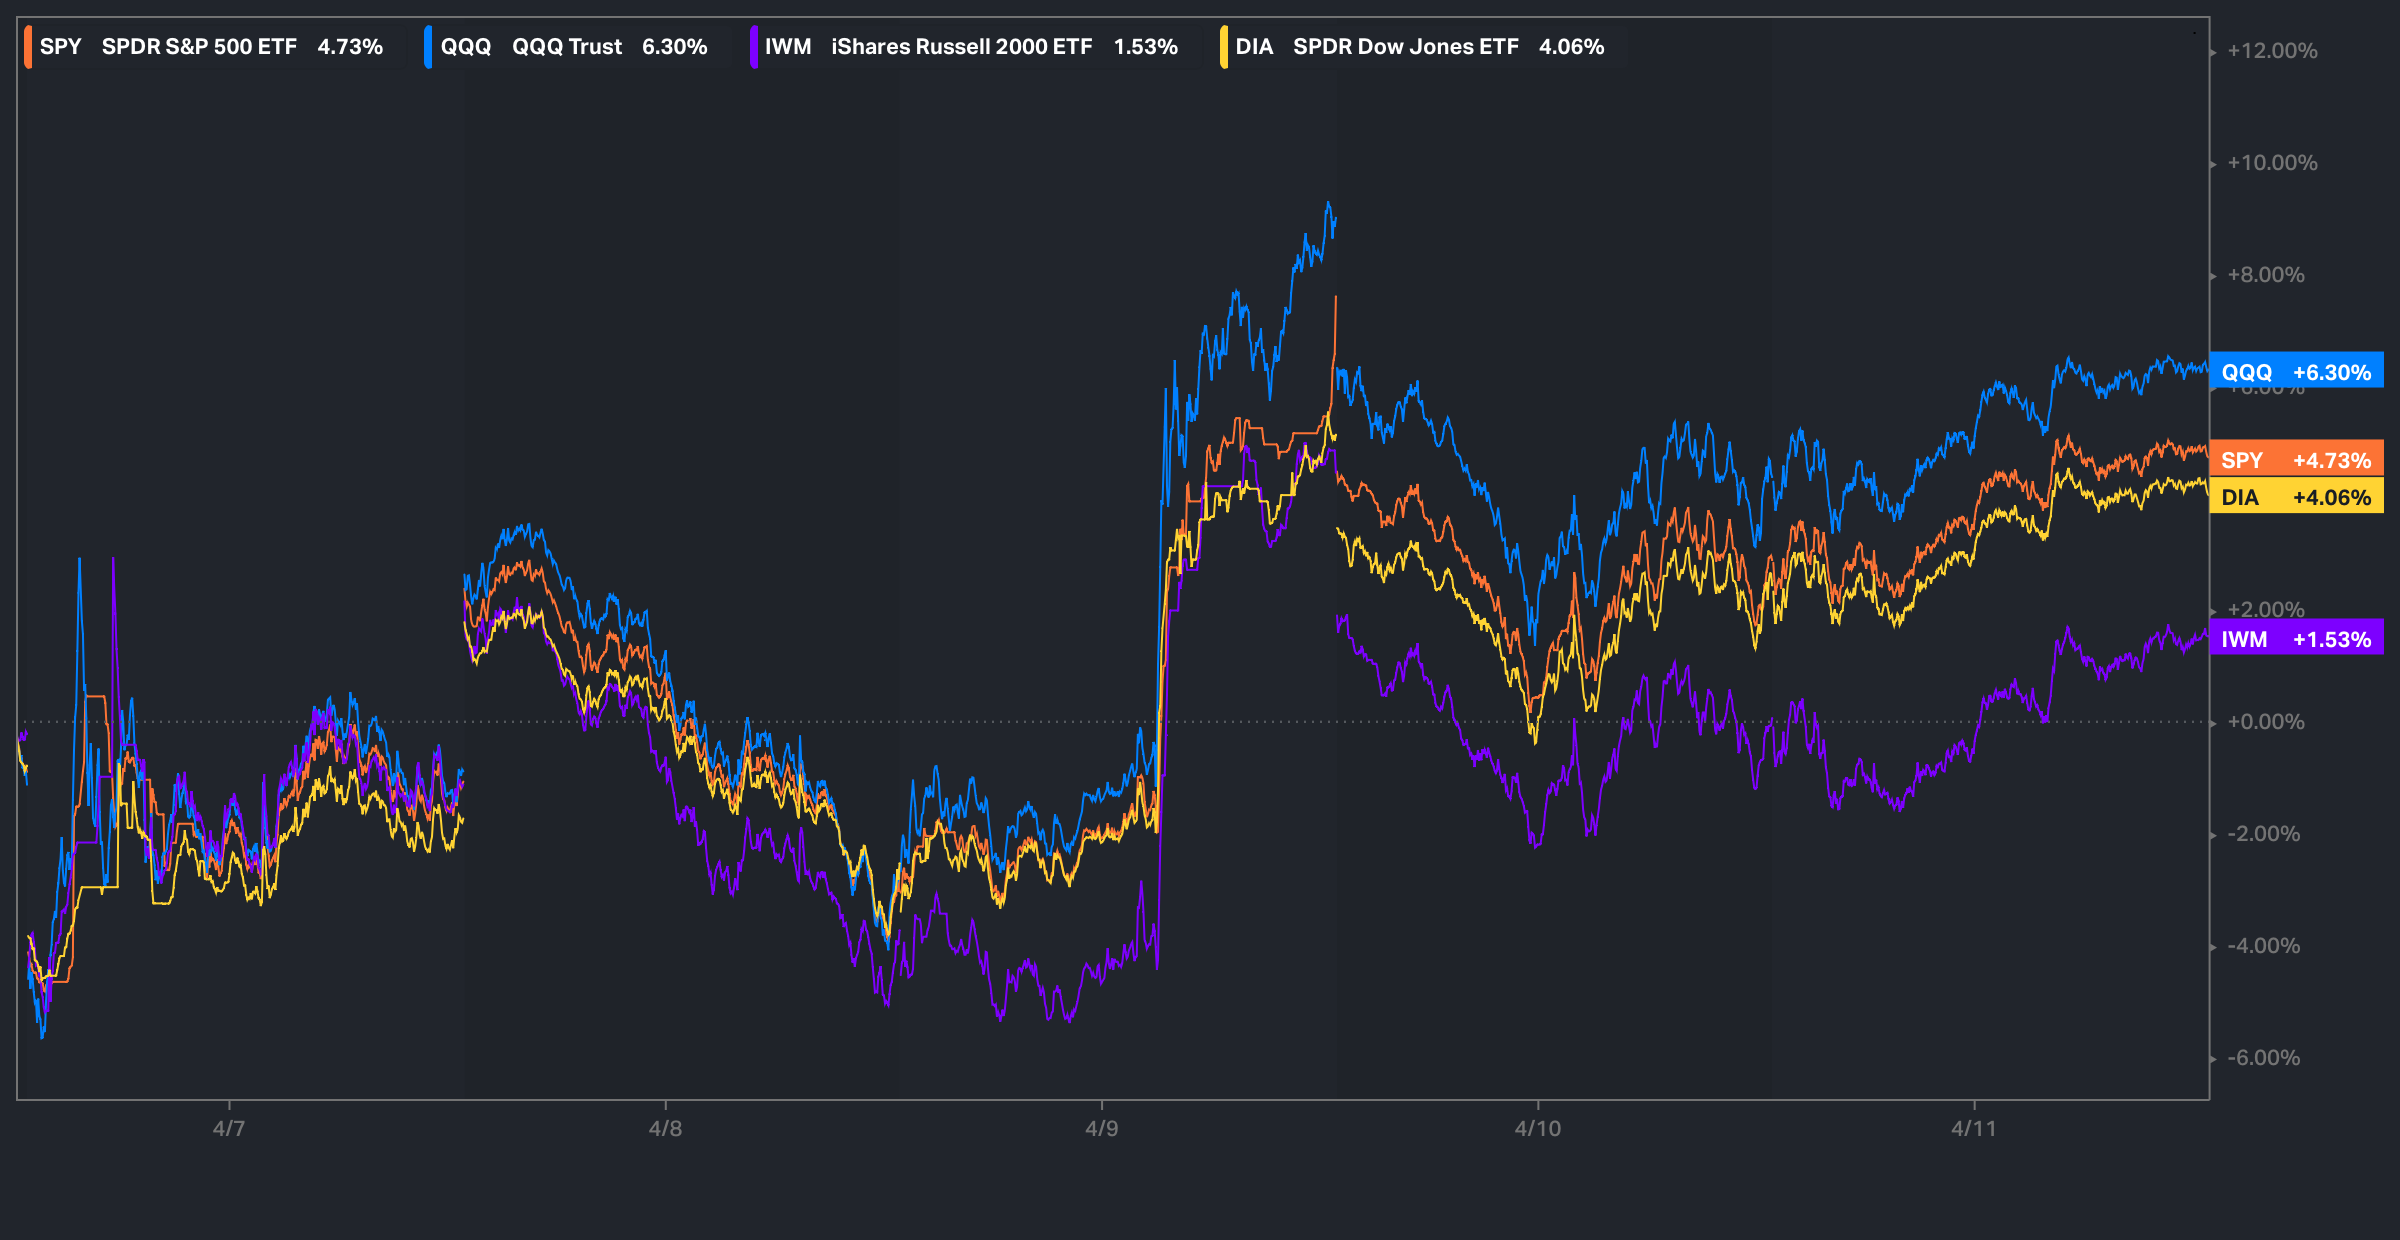Click the +12.00% label on the y-axis
This screenshot has height=1240, width=2400.
pyautogui.click(x=2272, y=51)
